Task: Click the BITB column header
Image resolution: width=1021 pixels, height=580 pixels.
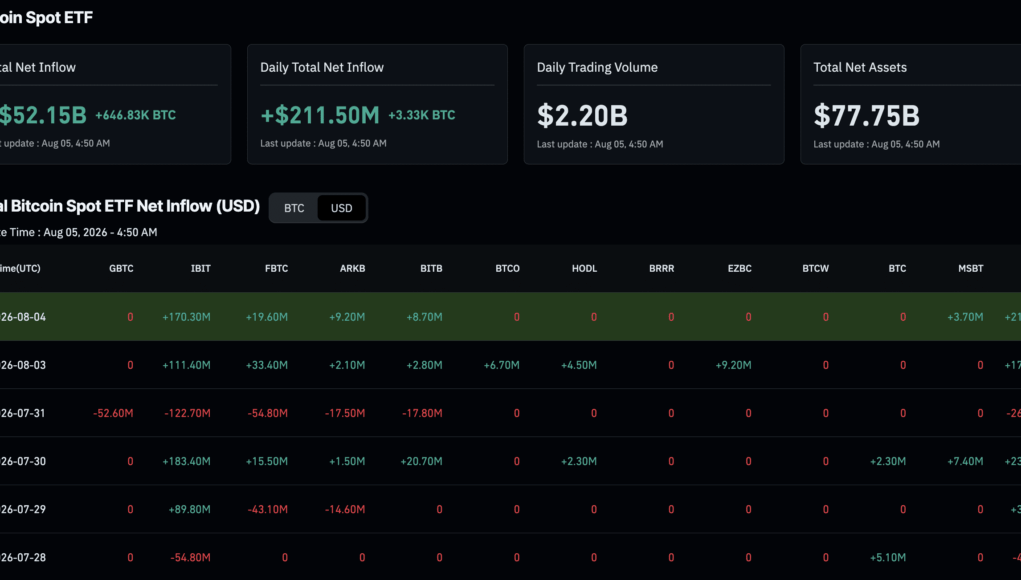Action: click(431, 268)
